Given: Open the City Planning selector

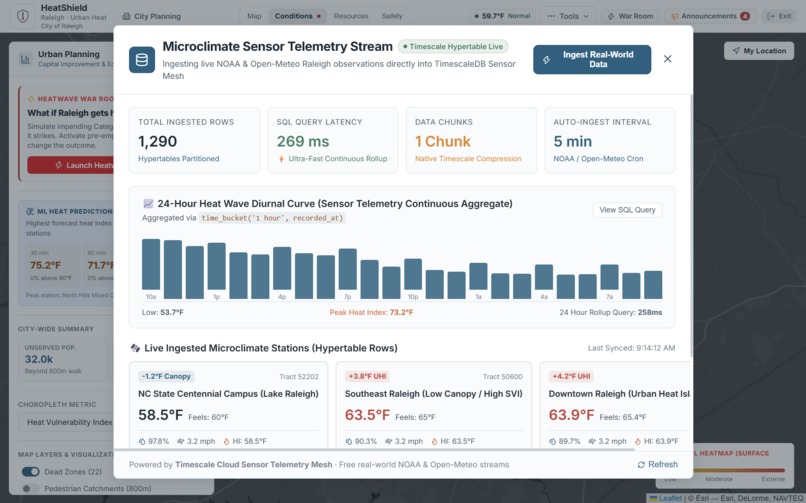Looking at the screenshot, I should tap(152, 16).
